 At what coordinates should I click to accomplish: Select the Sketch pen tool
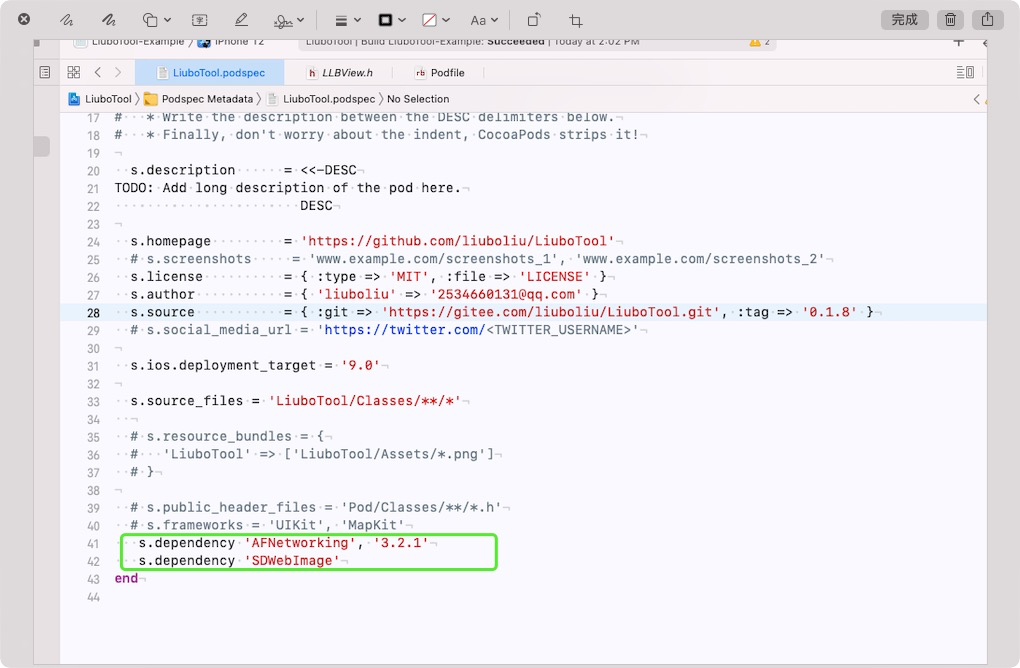click(x=66, y=20)
